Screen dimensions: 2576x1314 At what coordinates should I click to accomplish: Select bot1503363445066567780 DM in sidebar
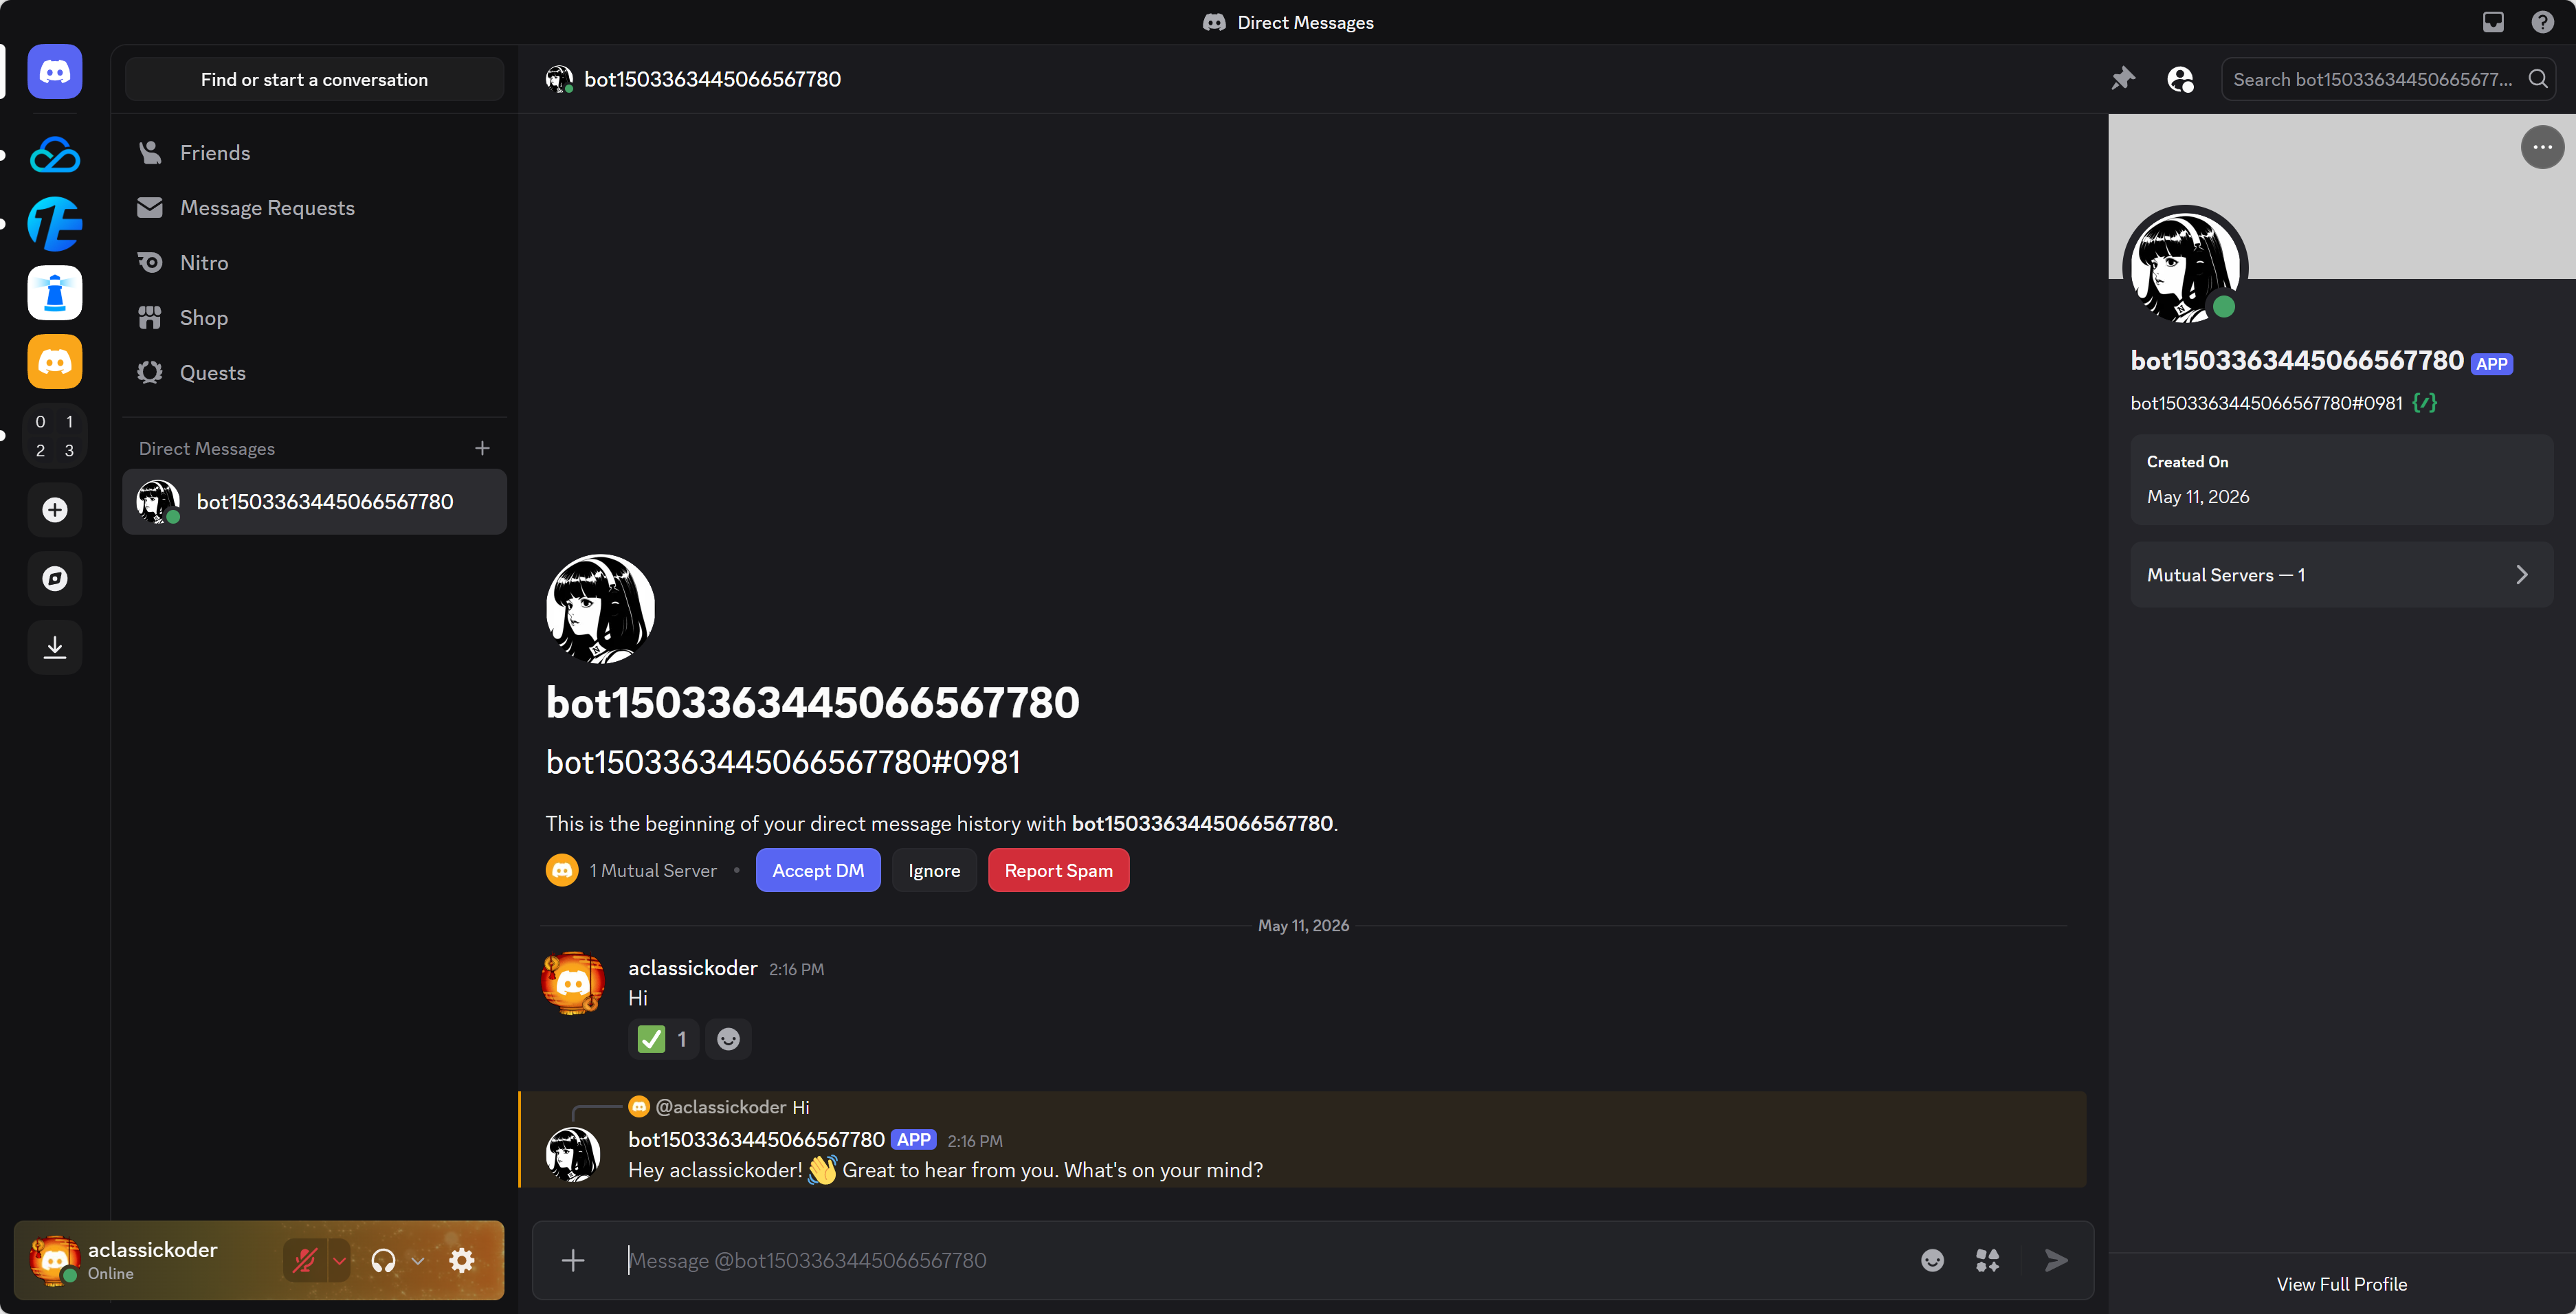pos(314,502)
